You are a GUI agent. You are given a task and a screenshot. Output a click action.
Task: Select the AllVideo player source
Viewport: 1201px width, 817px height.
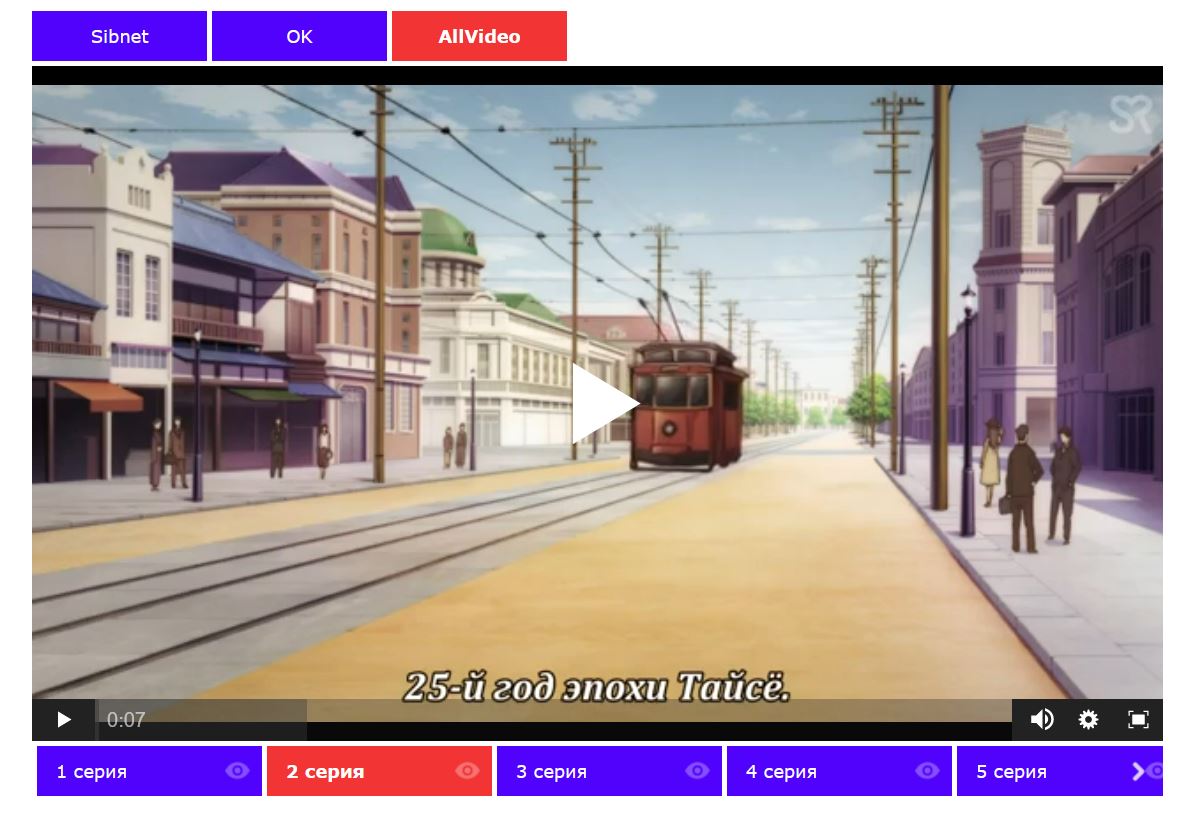click(479, 36)
